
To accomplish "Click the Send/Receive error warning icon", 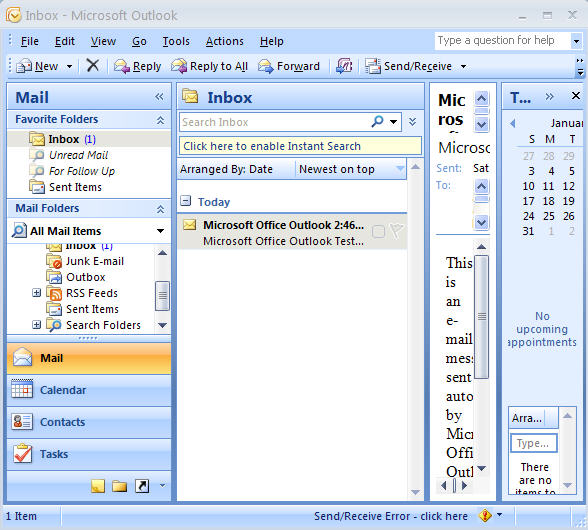I will 485,515.
